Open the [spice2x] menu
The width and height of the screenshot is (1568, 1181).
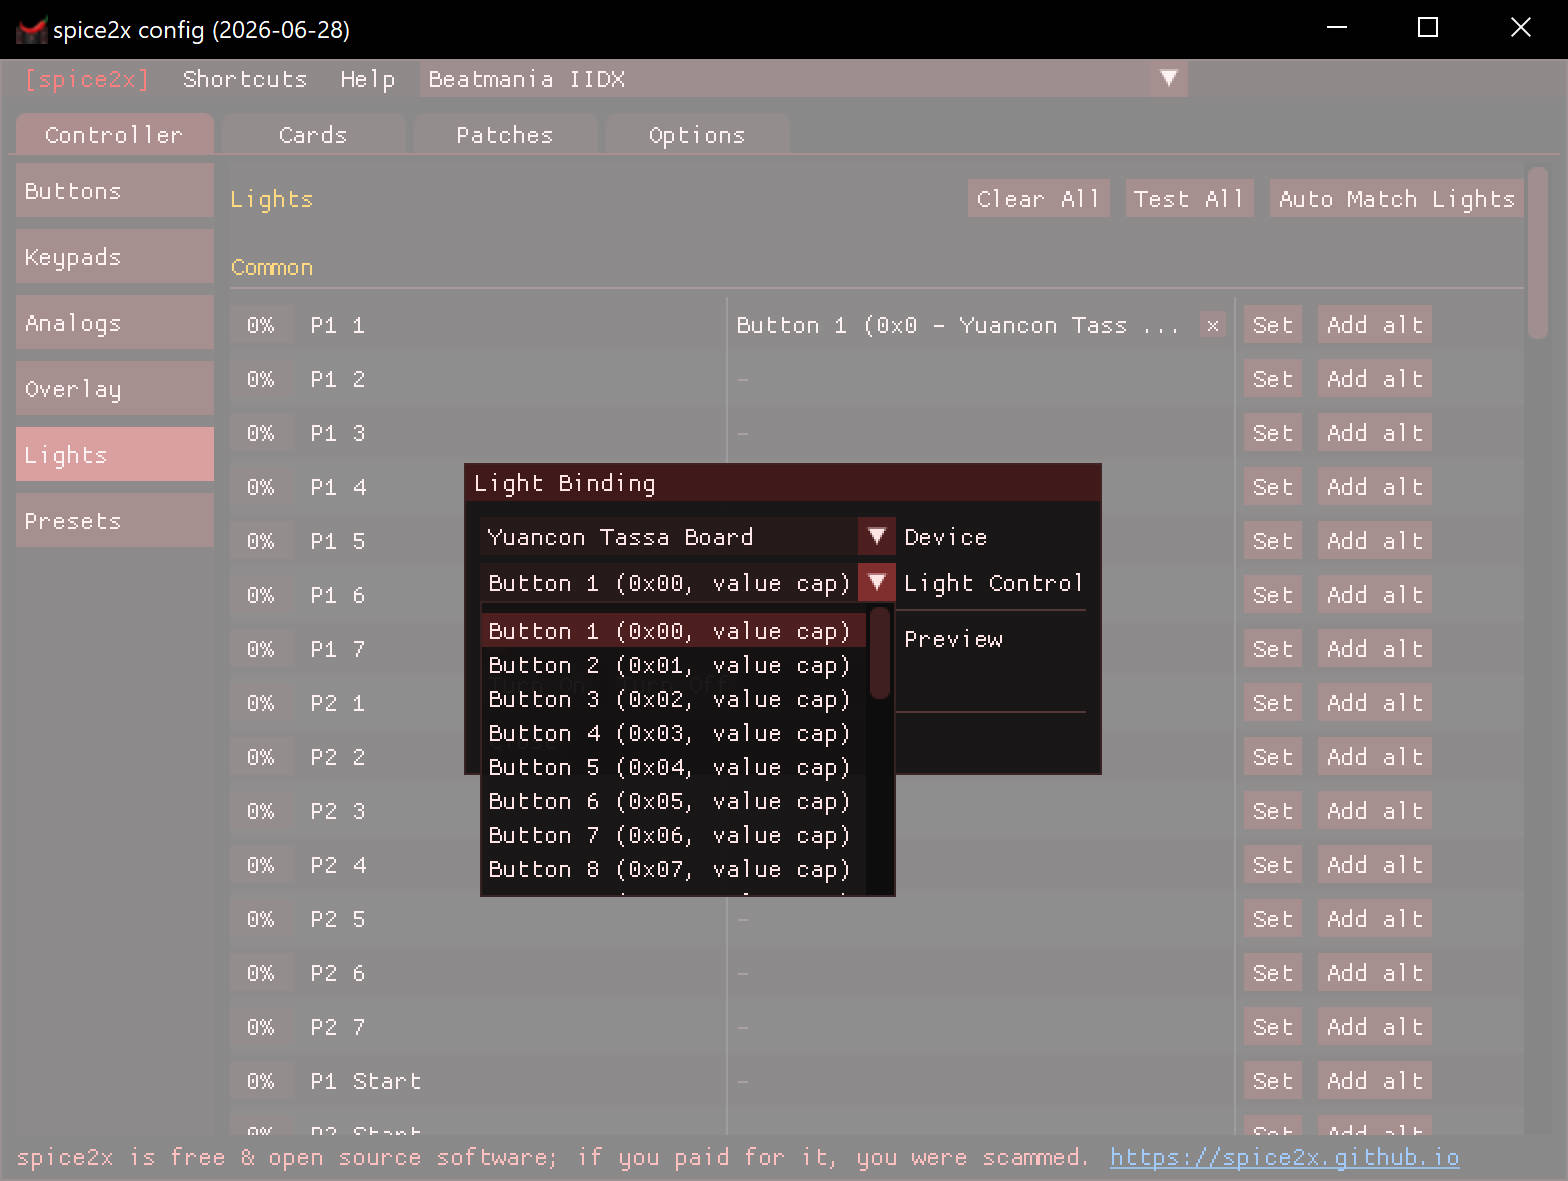point(87,79)
